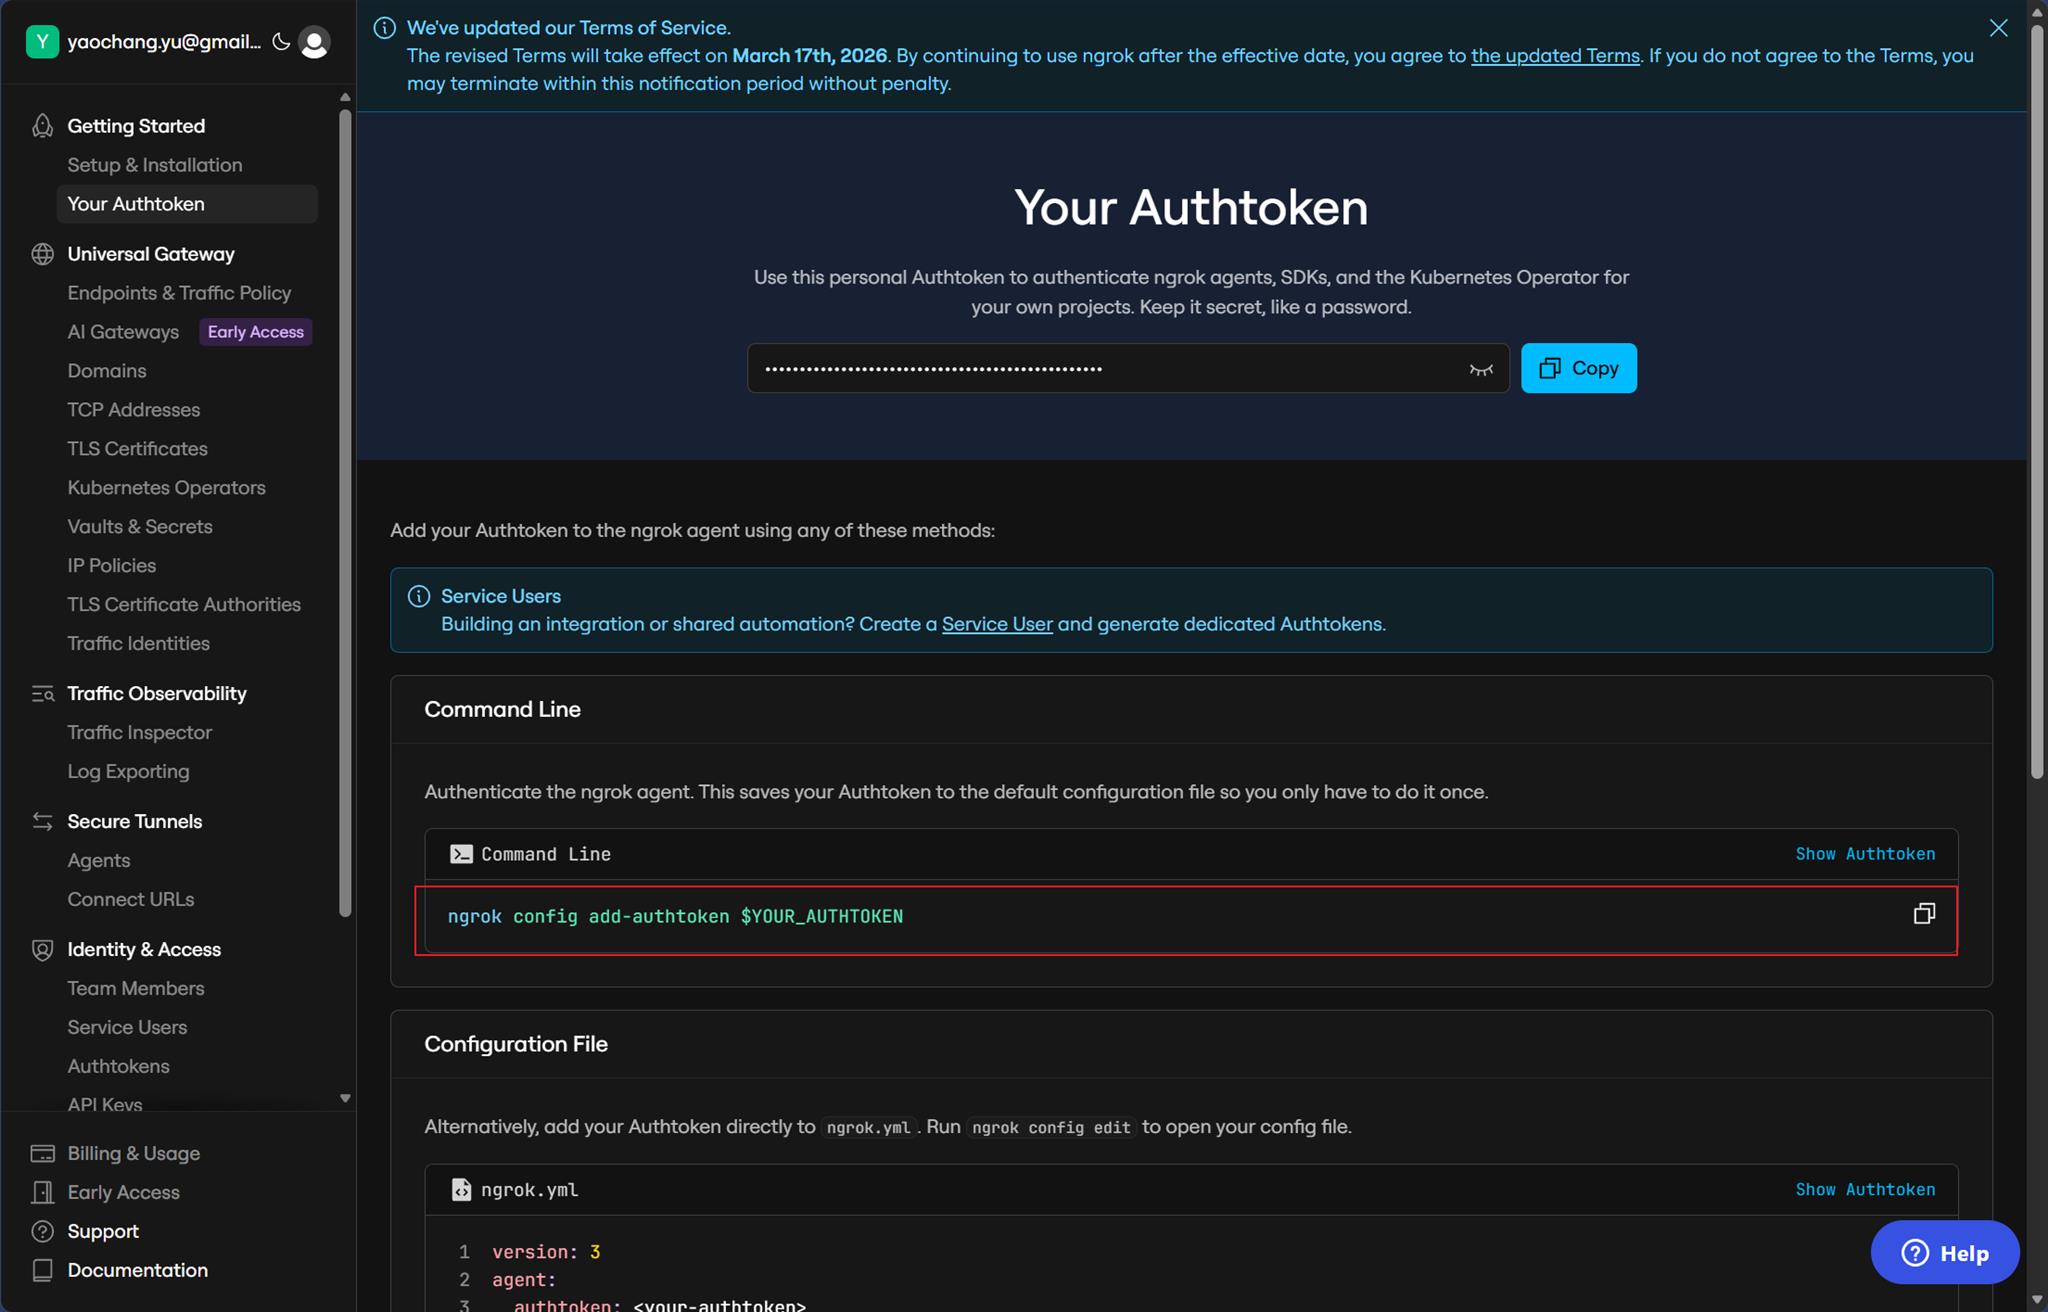
Task: Click the Identity & Access shield icon
Action: click(42, 950)
